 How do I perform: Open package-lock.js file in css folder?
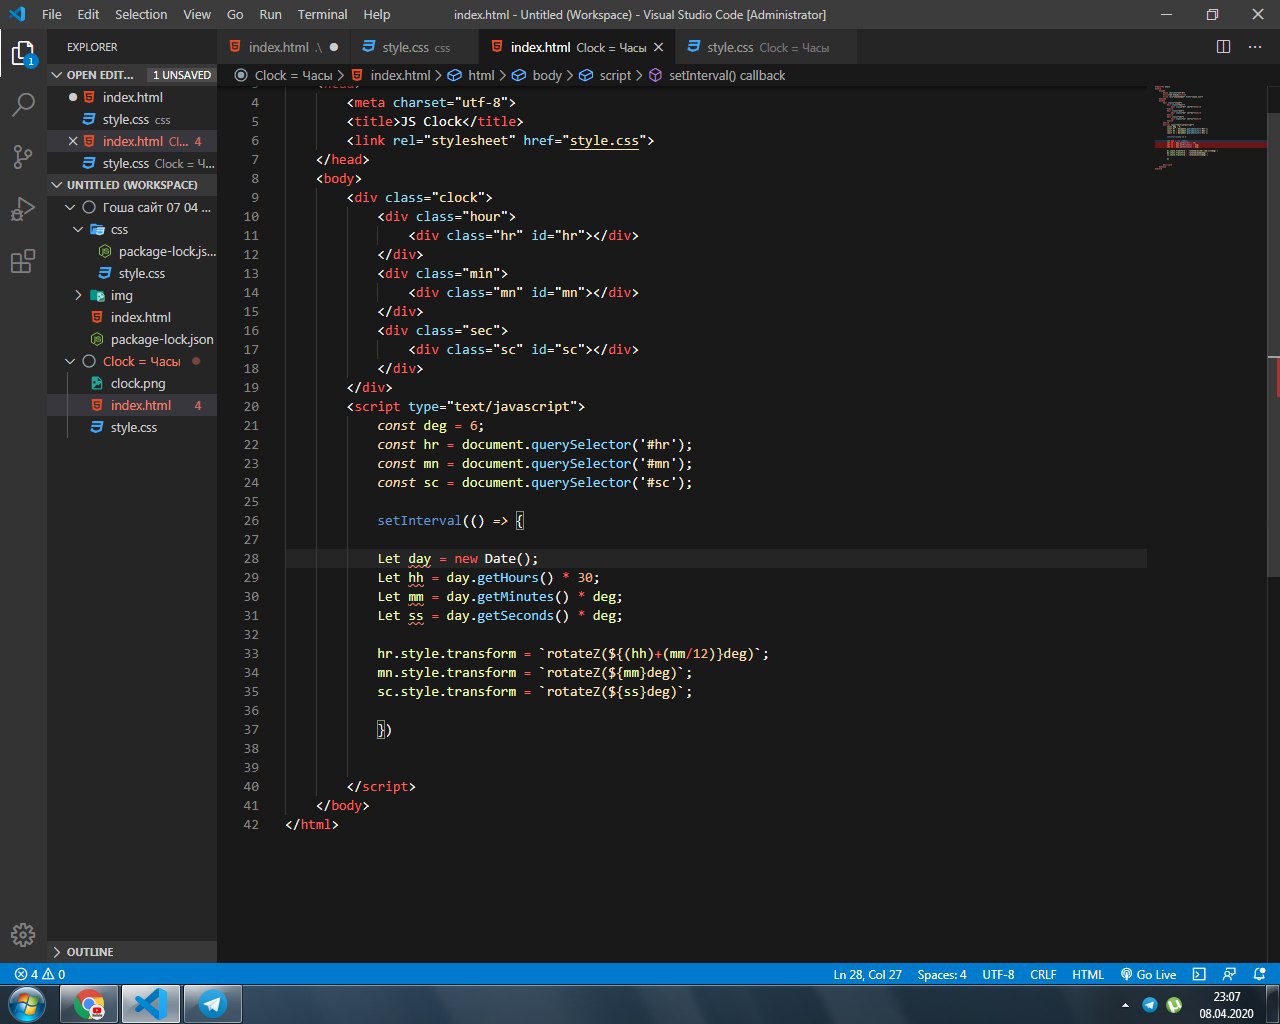132,251
